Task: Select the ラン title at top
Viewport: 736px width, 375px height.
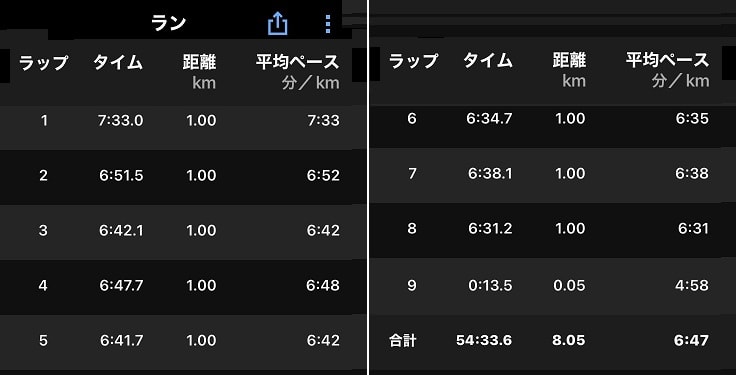Action: click(169, 23)
